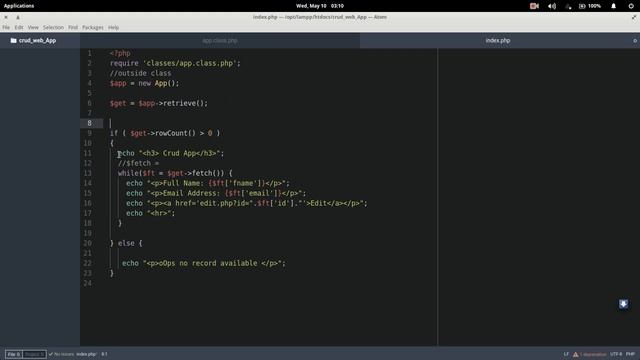Click the modified dot on index.php tab
Viewport: 640px width, 360px height.
tap(635, 41)
